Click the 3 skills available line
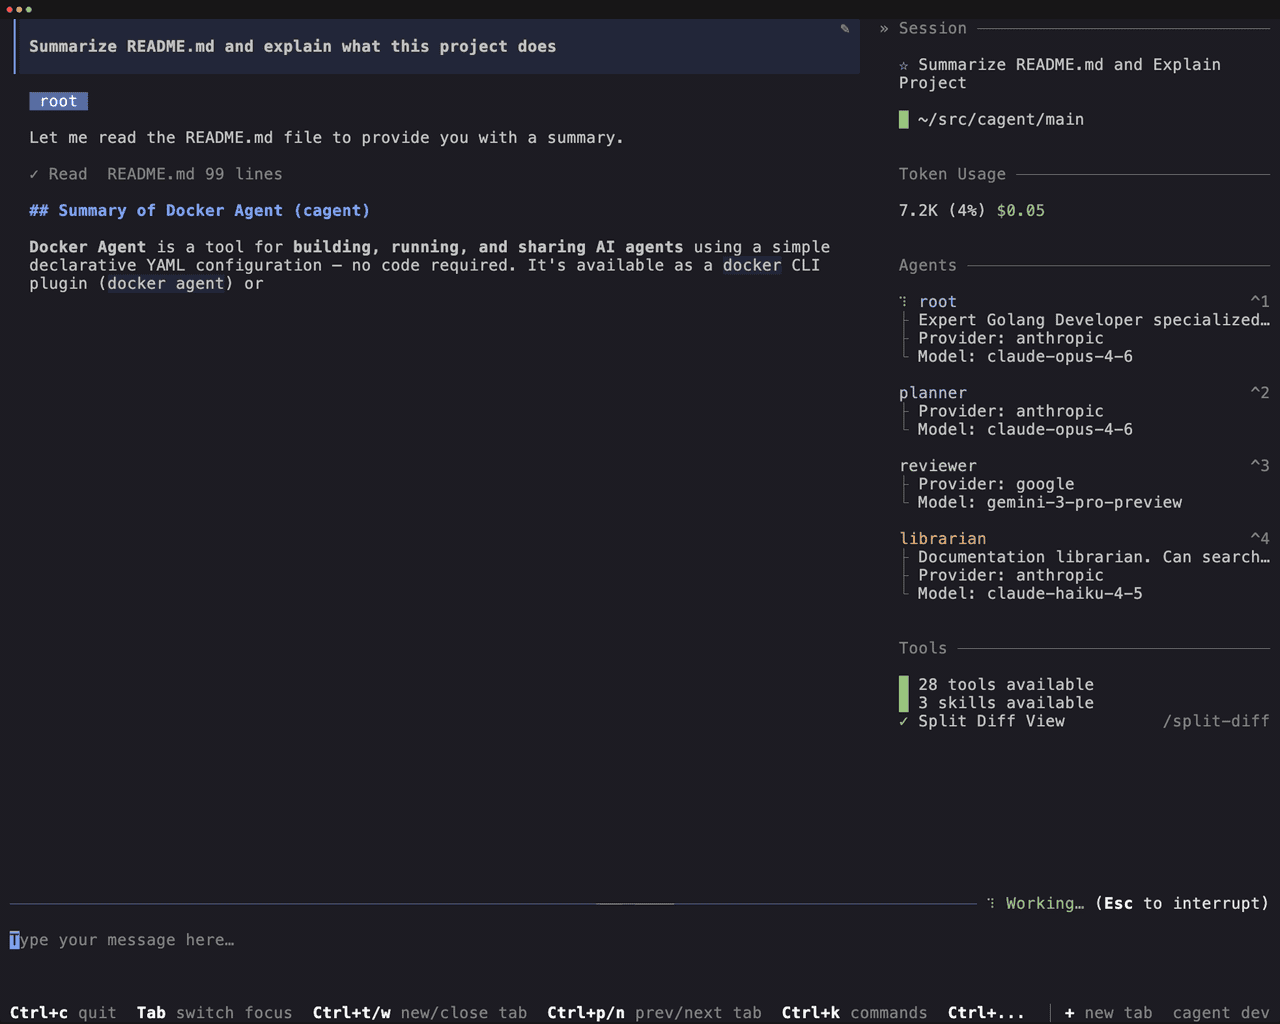 (1006, 703)
